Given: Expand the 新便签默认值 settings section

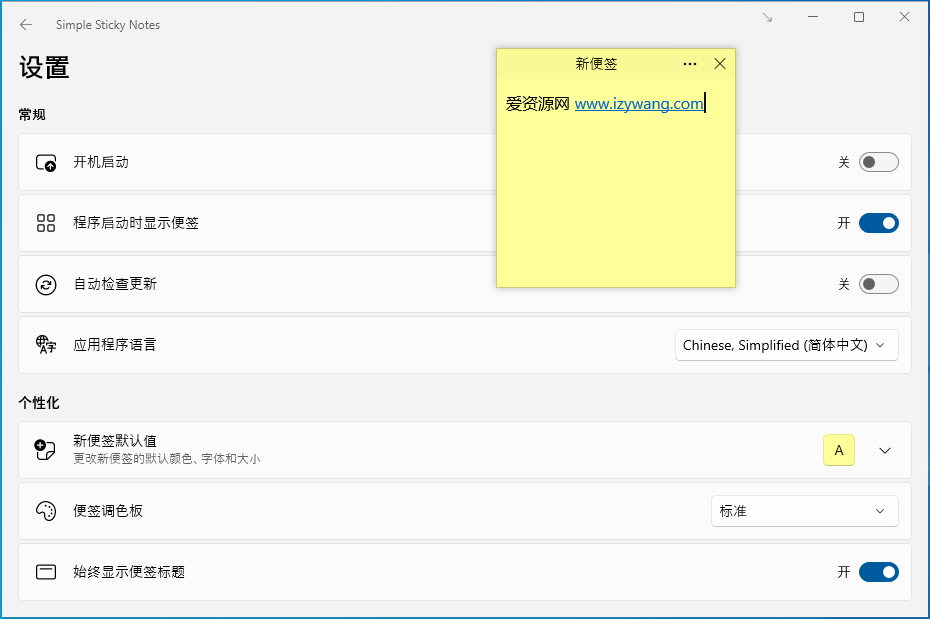Looking at the screenshot, I should point(883,450).
